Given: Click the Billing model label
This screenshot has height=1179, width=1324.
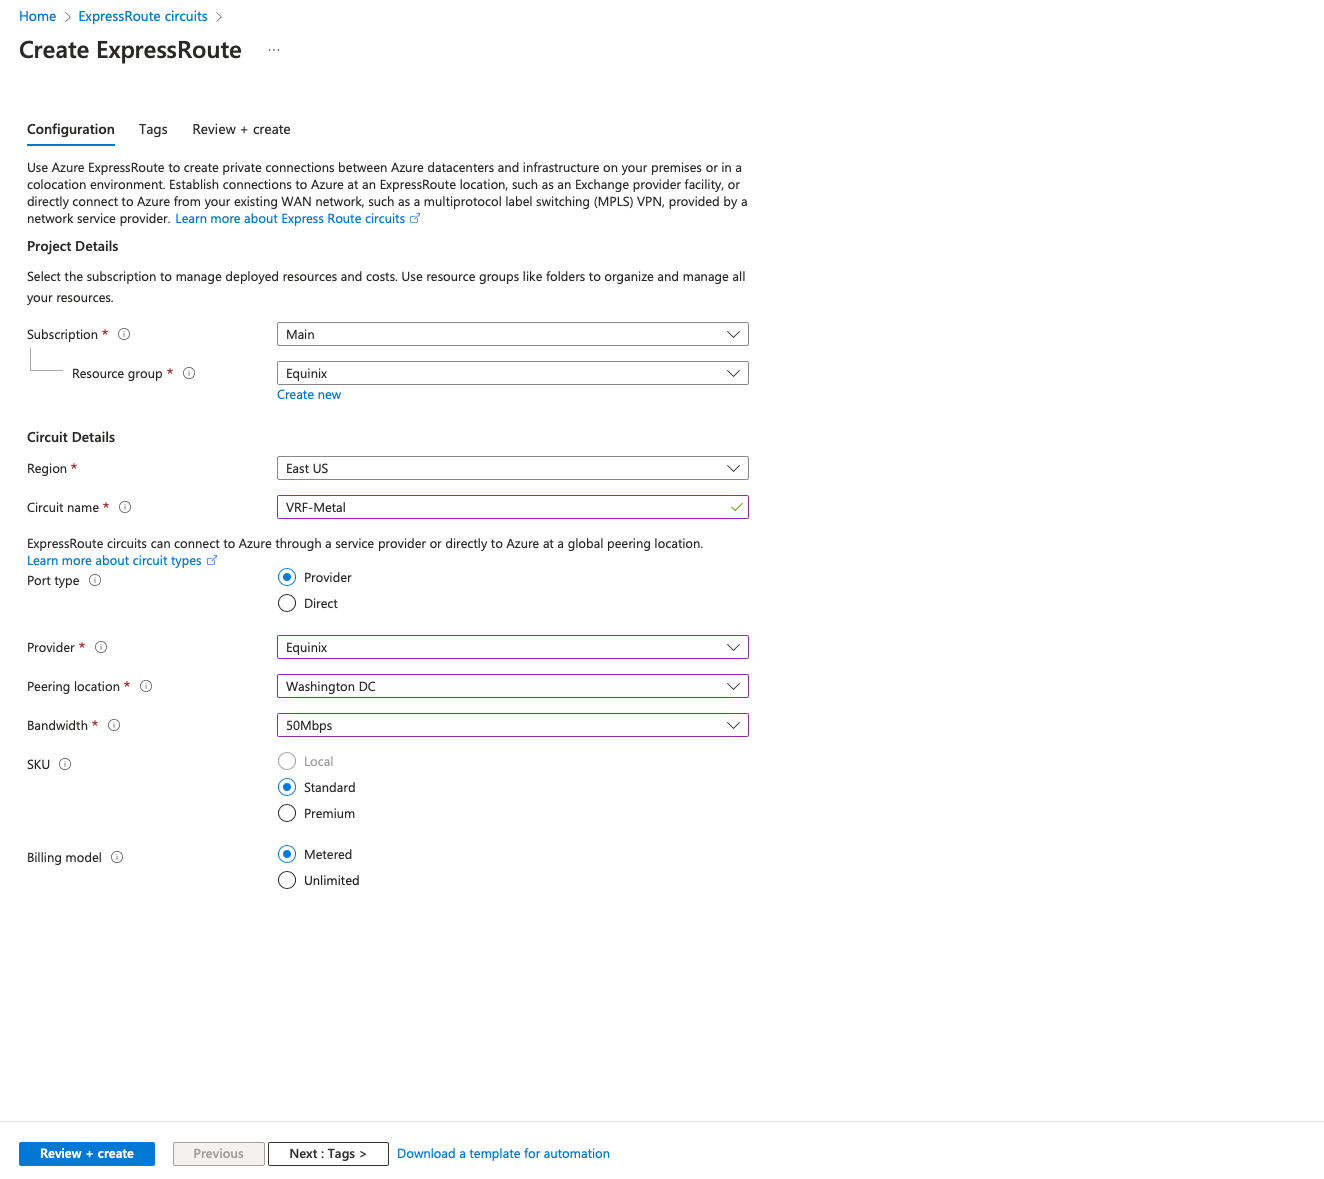Looking at the screenshot, I should coord(64,857).
